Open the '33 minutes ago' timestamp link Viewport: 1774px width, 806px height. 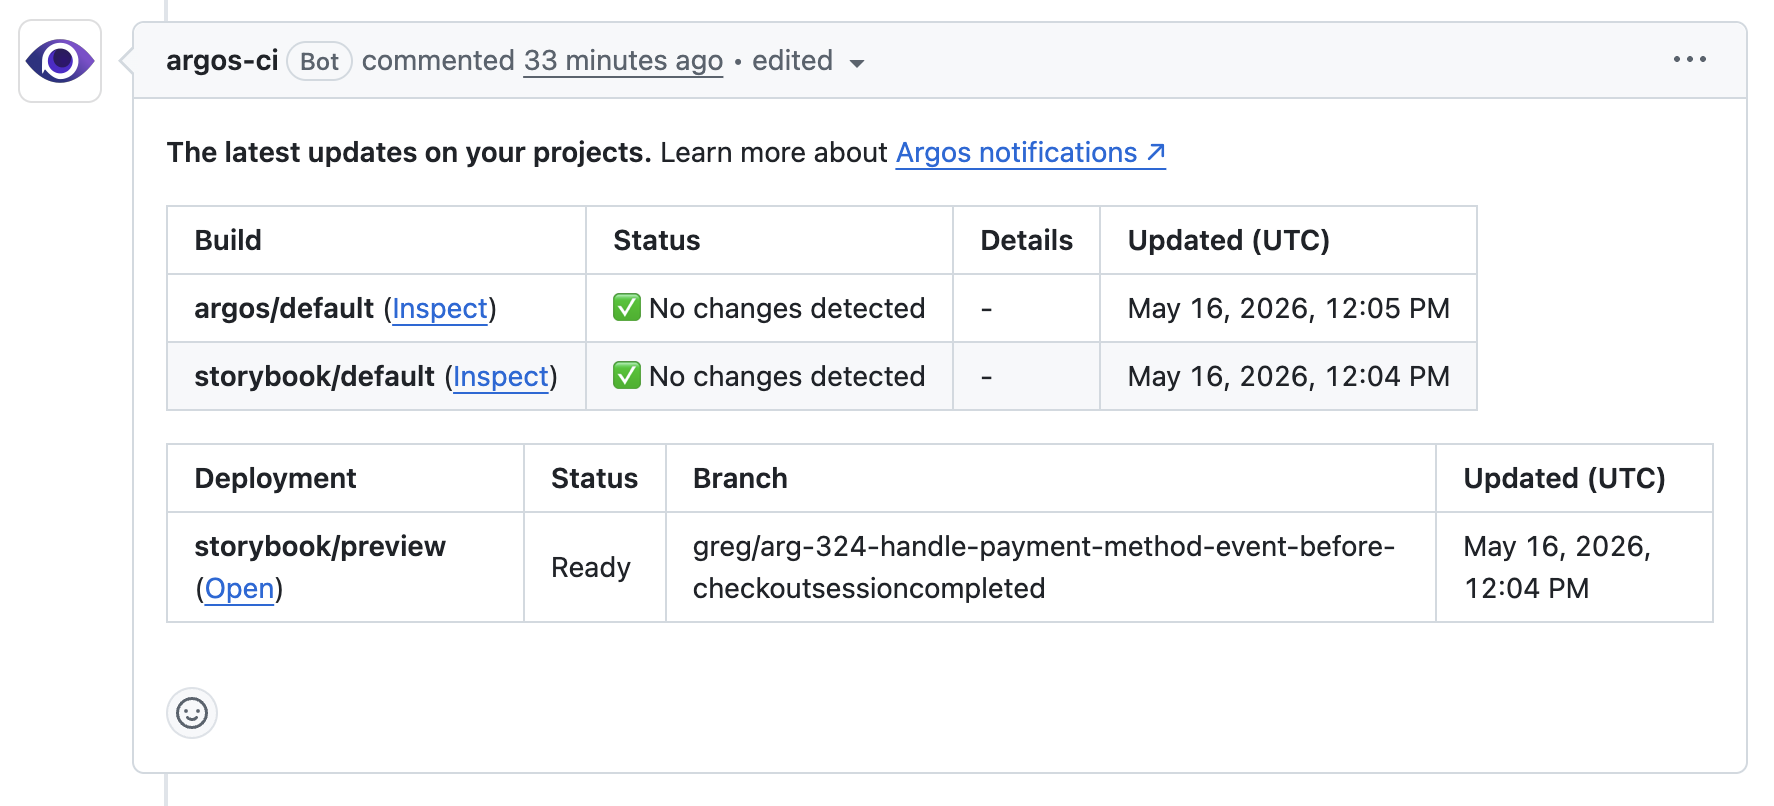tap(623, 61)
